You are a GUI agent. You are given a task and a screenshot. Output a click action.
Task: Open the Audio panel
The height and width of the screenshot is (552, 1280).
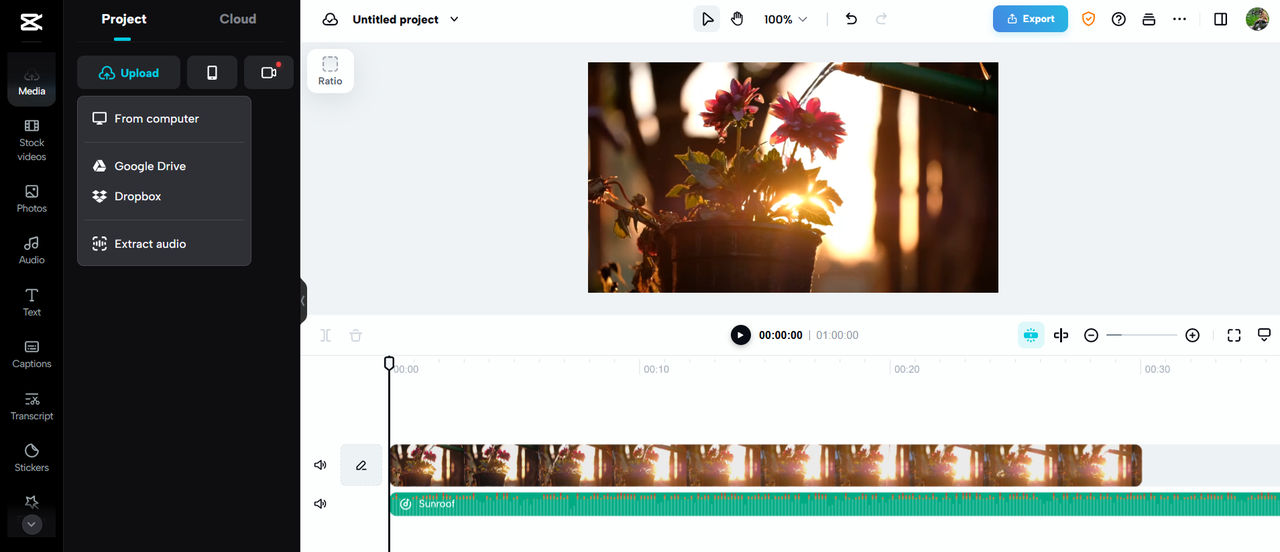[x=31, y=250]
